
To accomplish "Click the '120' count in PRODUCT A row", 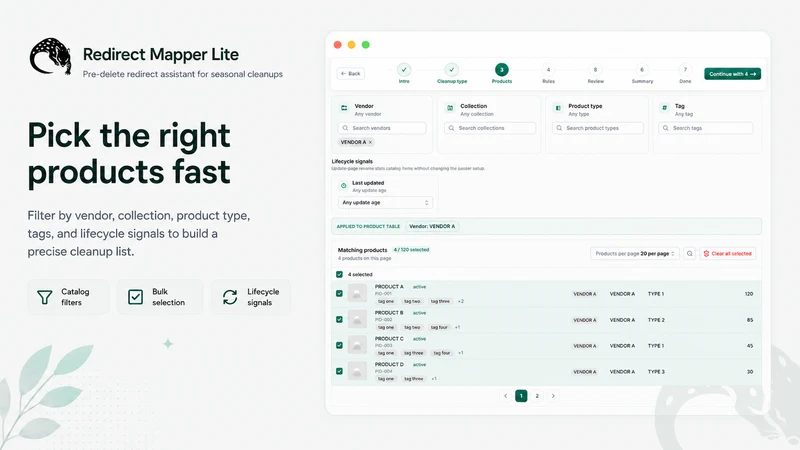I will tap(748, 294).
